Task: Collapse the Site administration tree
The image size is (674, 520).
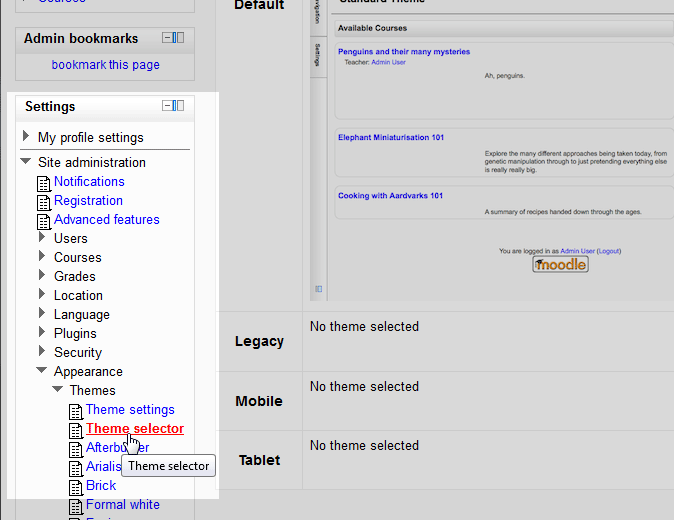Action: (x=26, y=162)
